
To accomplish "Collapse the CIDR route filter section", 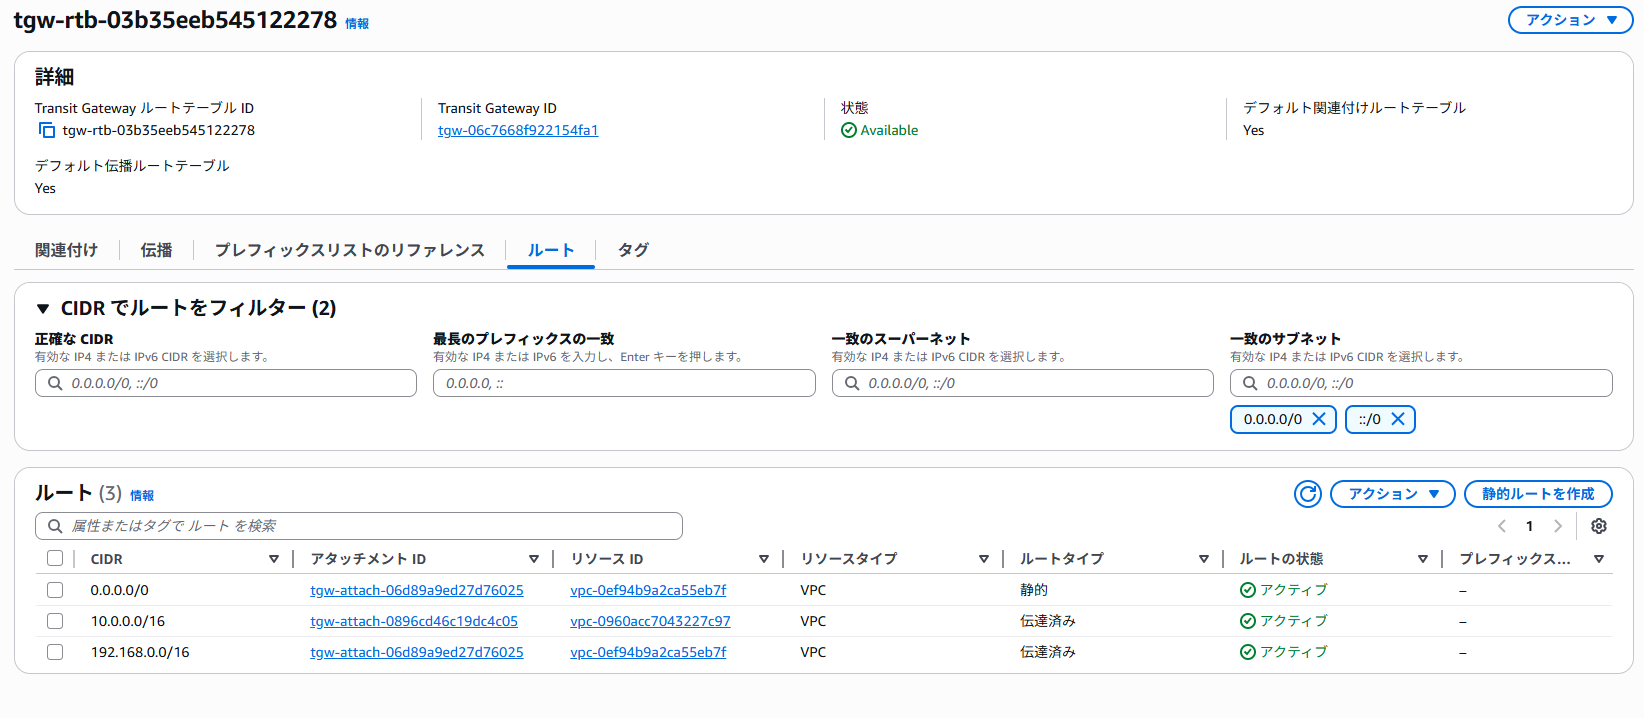I will [43, 309].
